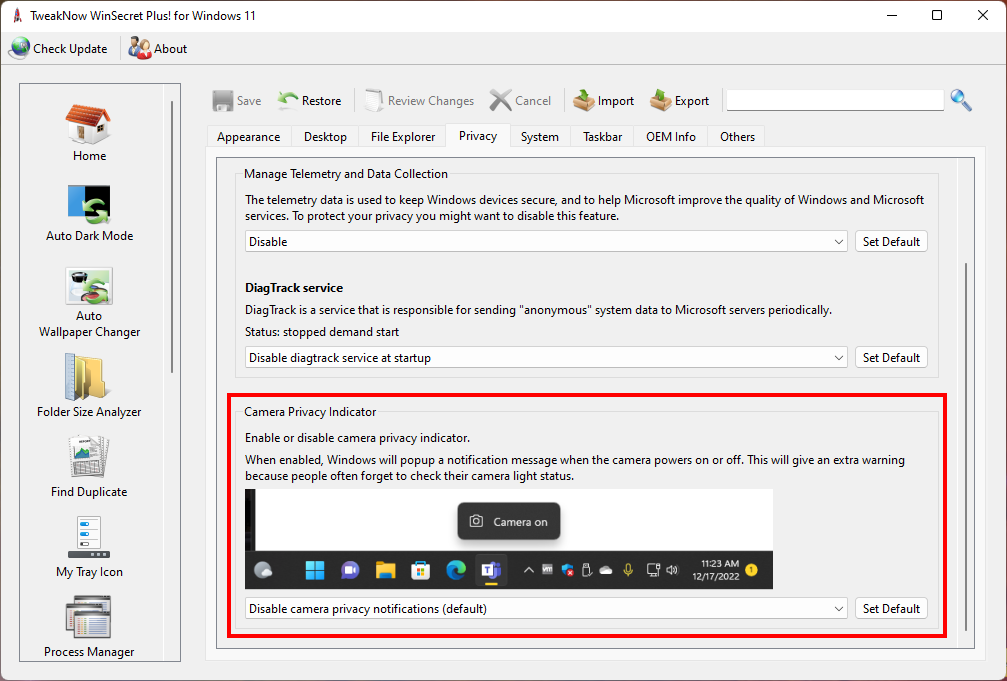Click the sidebar vertical scrollbar

(x=172, y=236)
